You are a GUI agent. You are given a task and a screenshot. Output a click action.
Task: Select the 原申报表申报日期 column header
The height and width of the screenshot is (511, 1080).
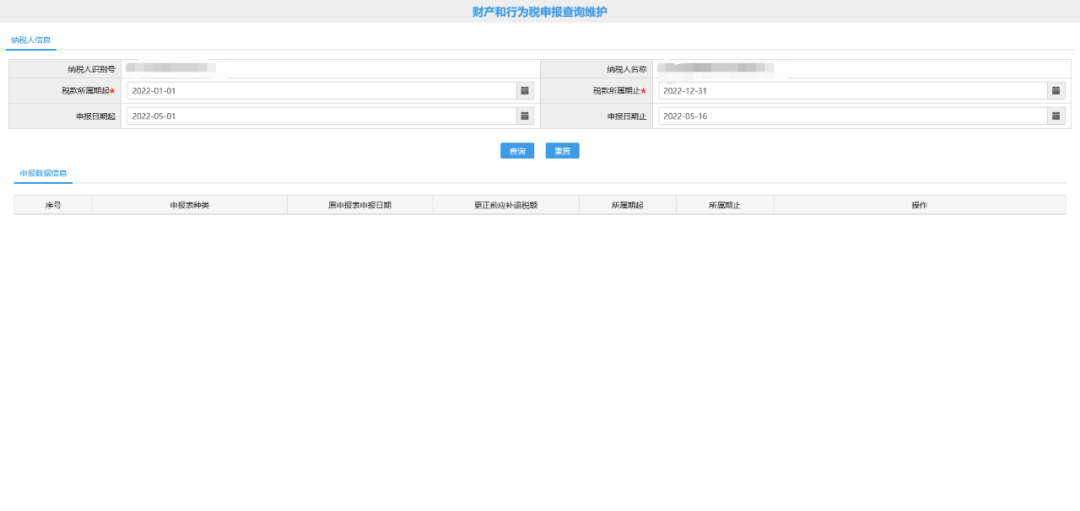359,205
